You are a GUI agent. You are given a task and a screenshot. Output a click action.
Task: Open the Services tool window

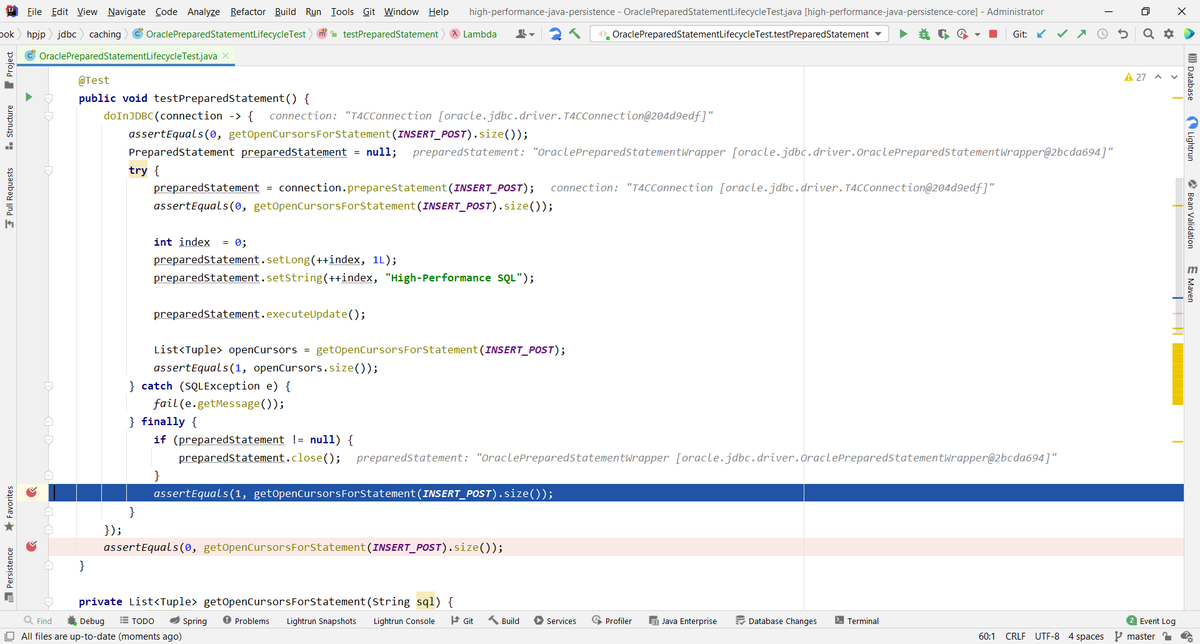[555, 621]
